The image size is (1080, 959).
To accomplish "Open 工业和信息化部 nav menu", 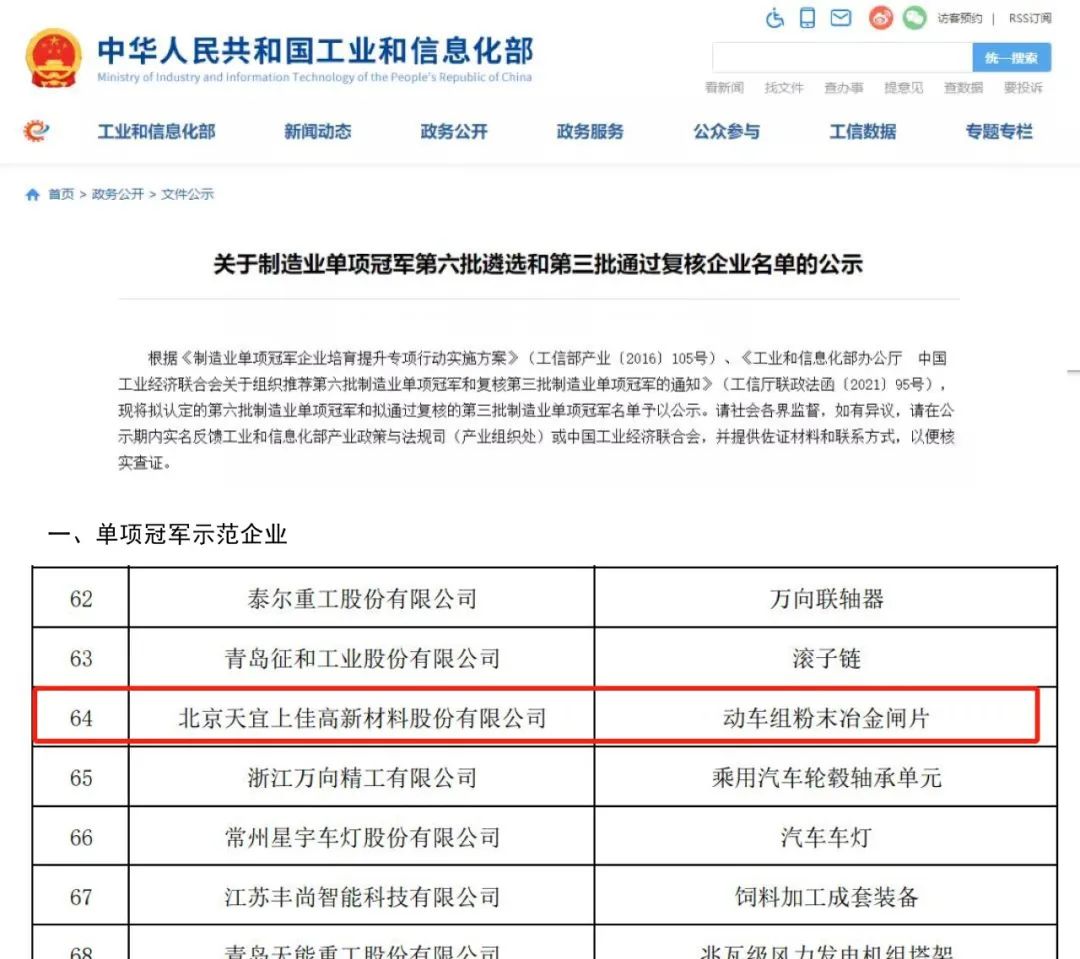I will pyautogui.click(x=156, y=131).
